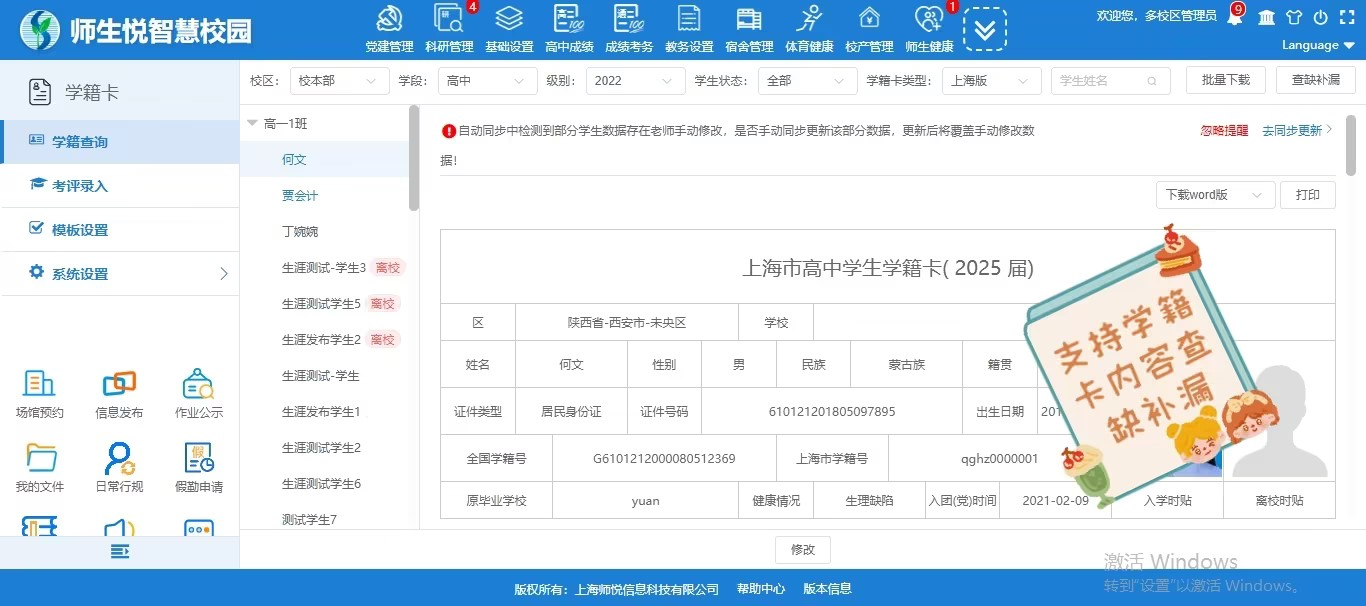
Task: Open 模板设置 in the left menu
Action: (x=80, y=230)
